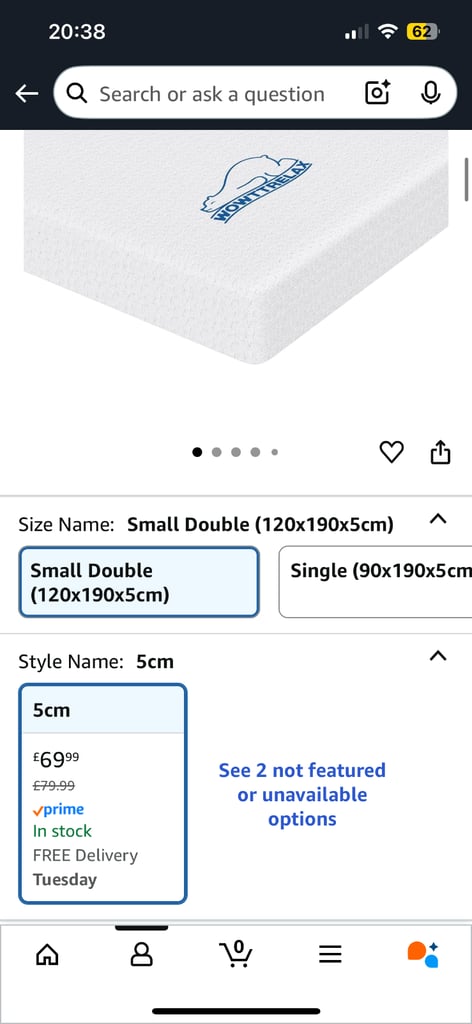472x1024 pixels.
Task: Tap the back arrow icon
Action: pyautogui.click(x=27, y=94)
